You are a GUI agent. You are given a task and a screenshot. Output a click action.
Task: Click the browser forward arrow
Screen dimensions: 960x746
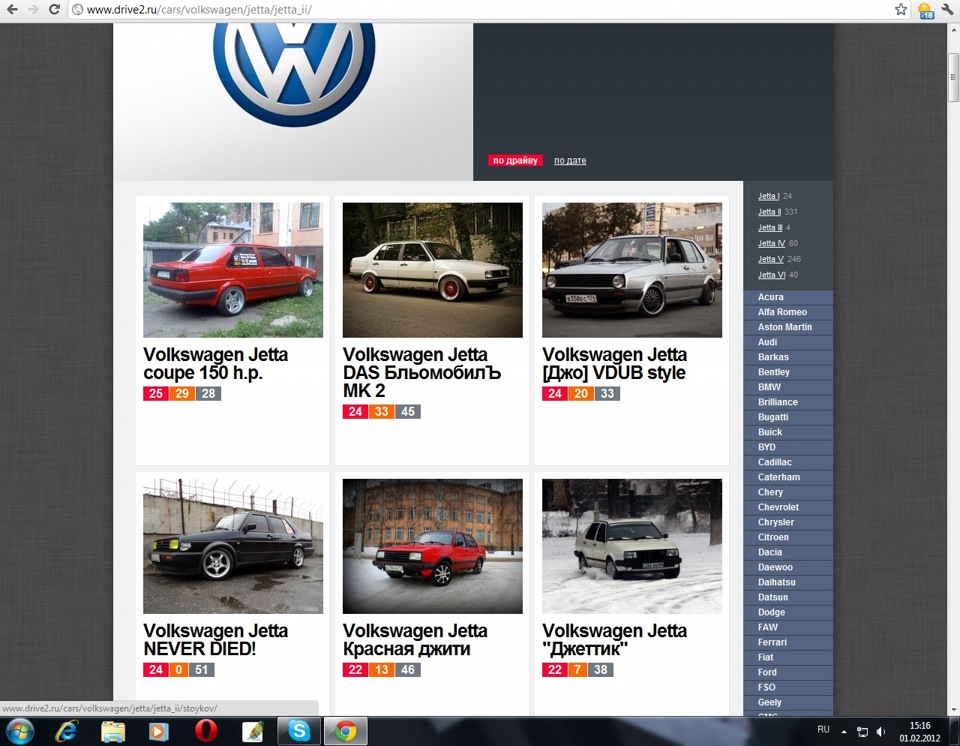click(32, 9)
